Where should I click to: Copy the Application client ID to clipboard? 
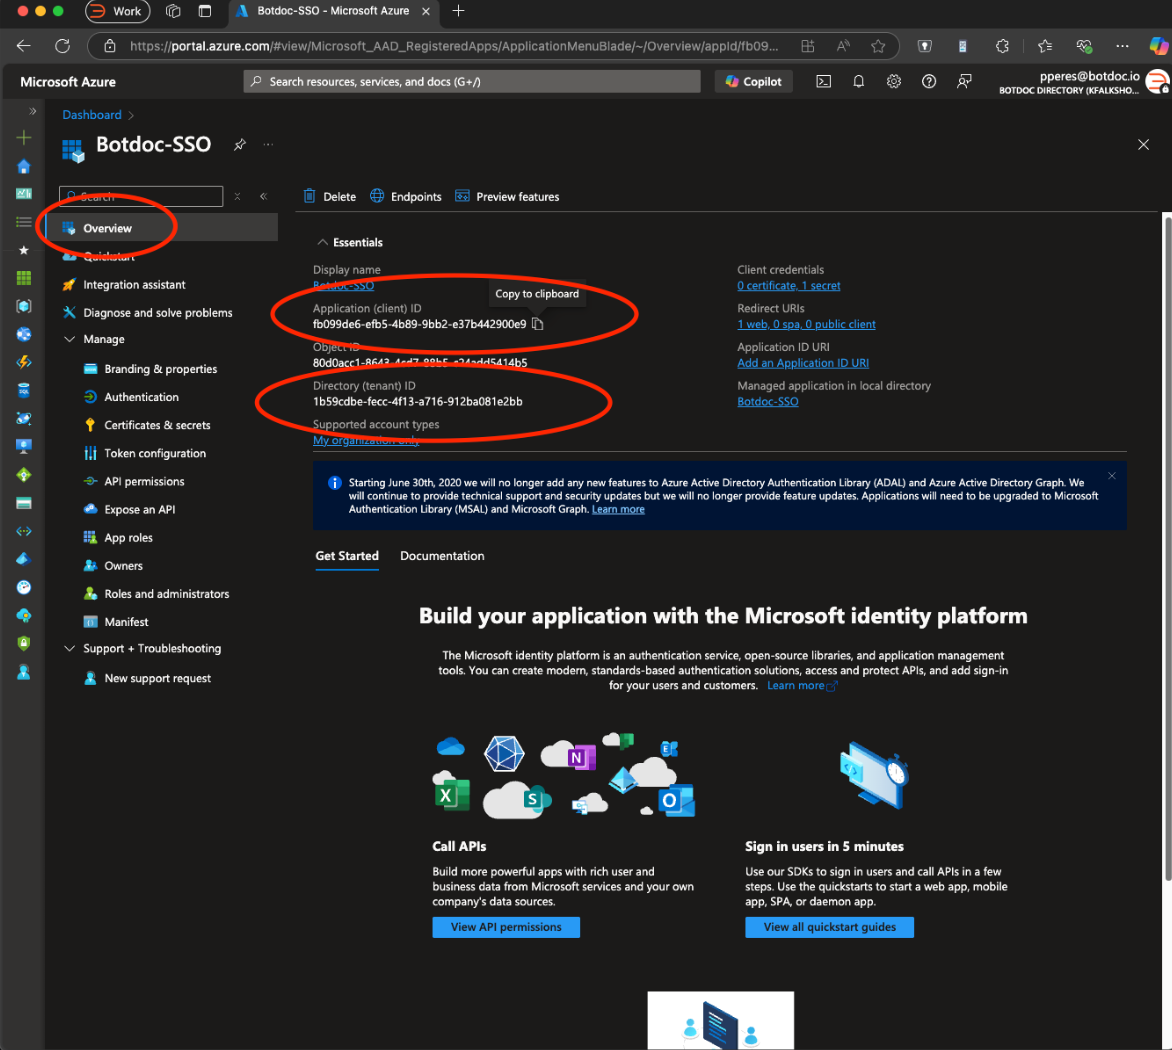point(538,324)
